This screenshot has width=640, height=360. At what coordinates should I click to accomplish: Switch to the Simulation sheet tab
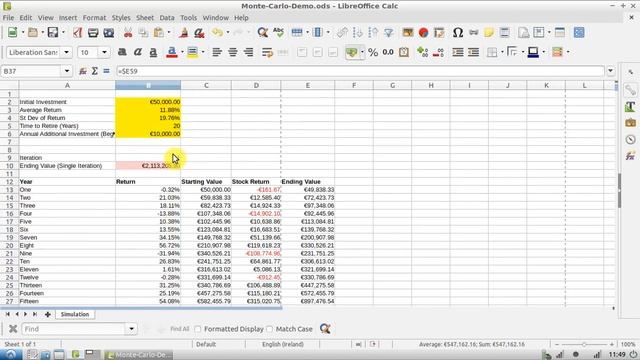click(x=75, y=314)
